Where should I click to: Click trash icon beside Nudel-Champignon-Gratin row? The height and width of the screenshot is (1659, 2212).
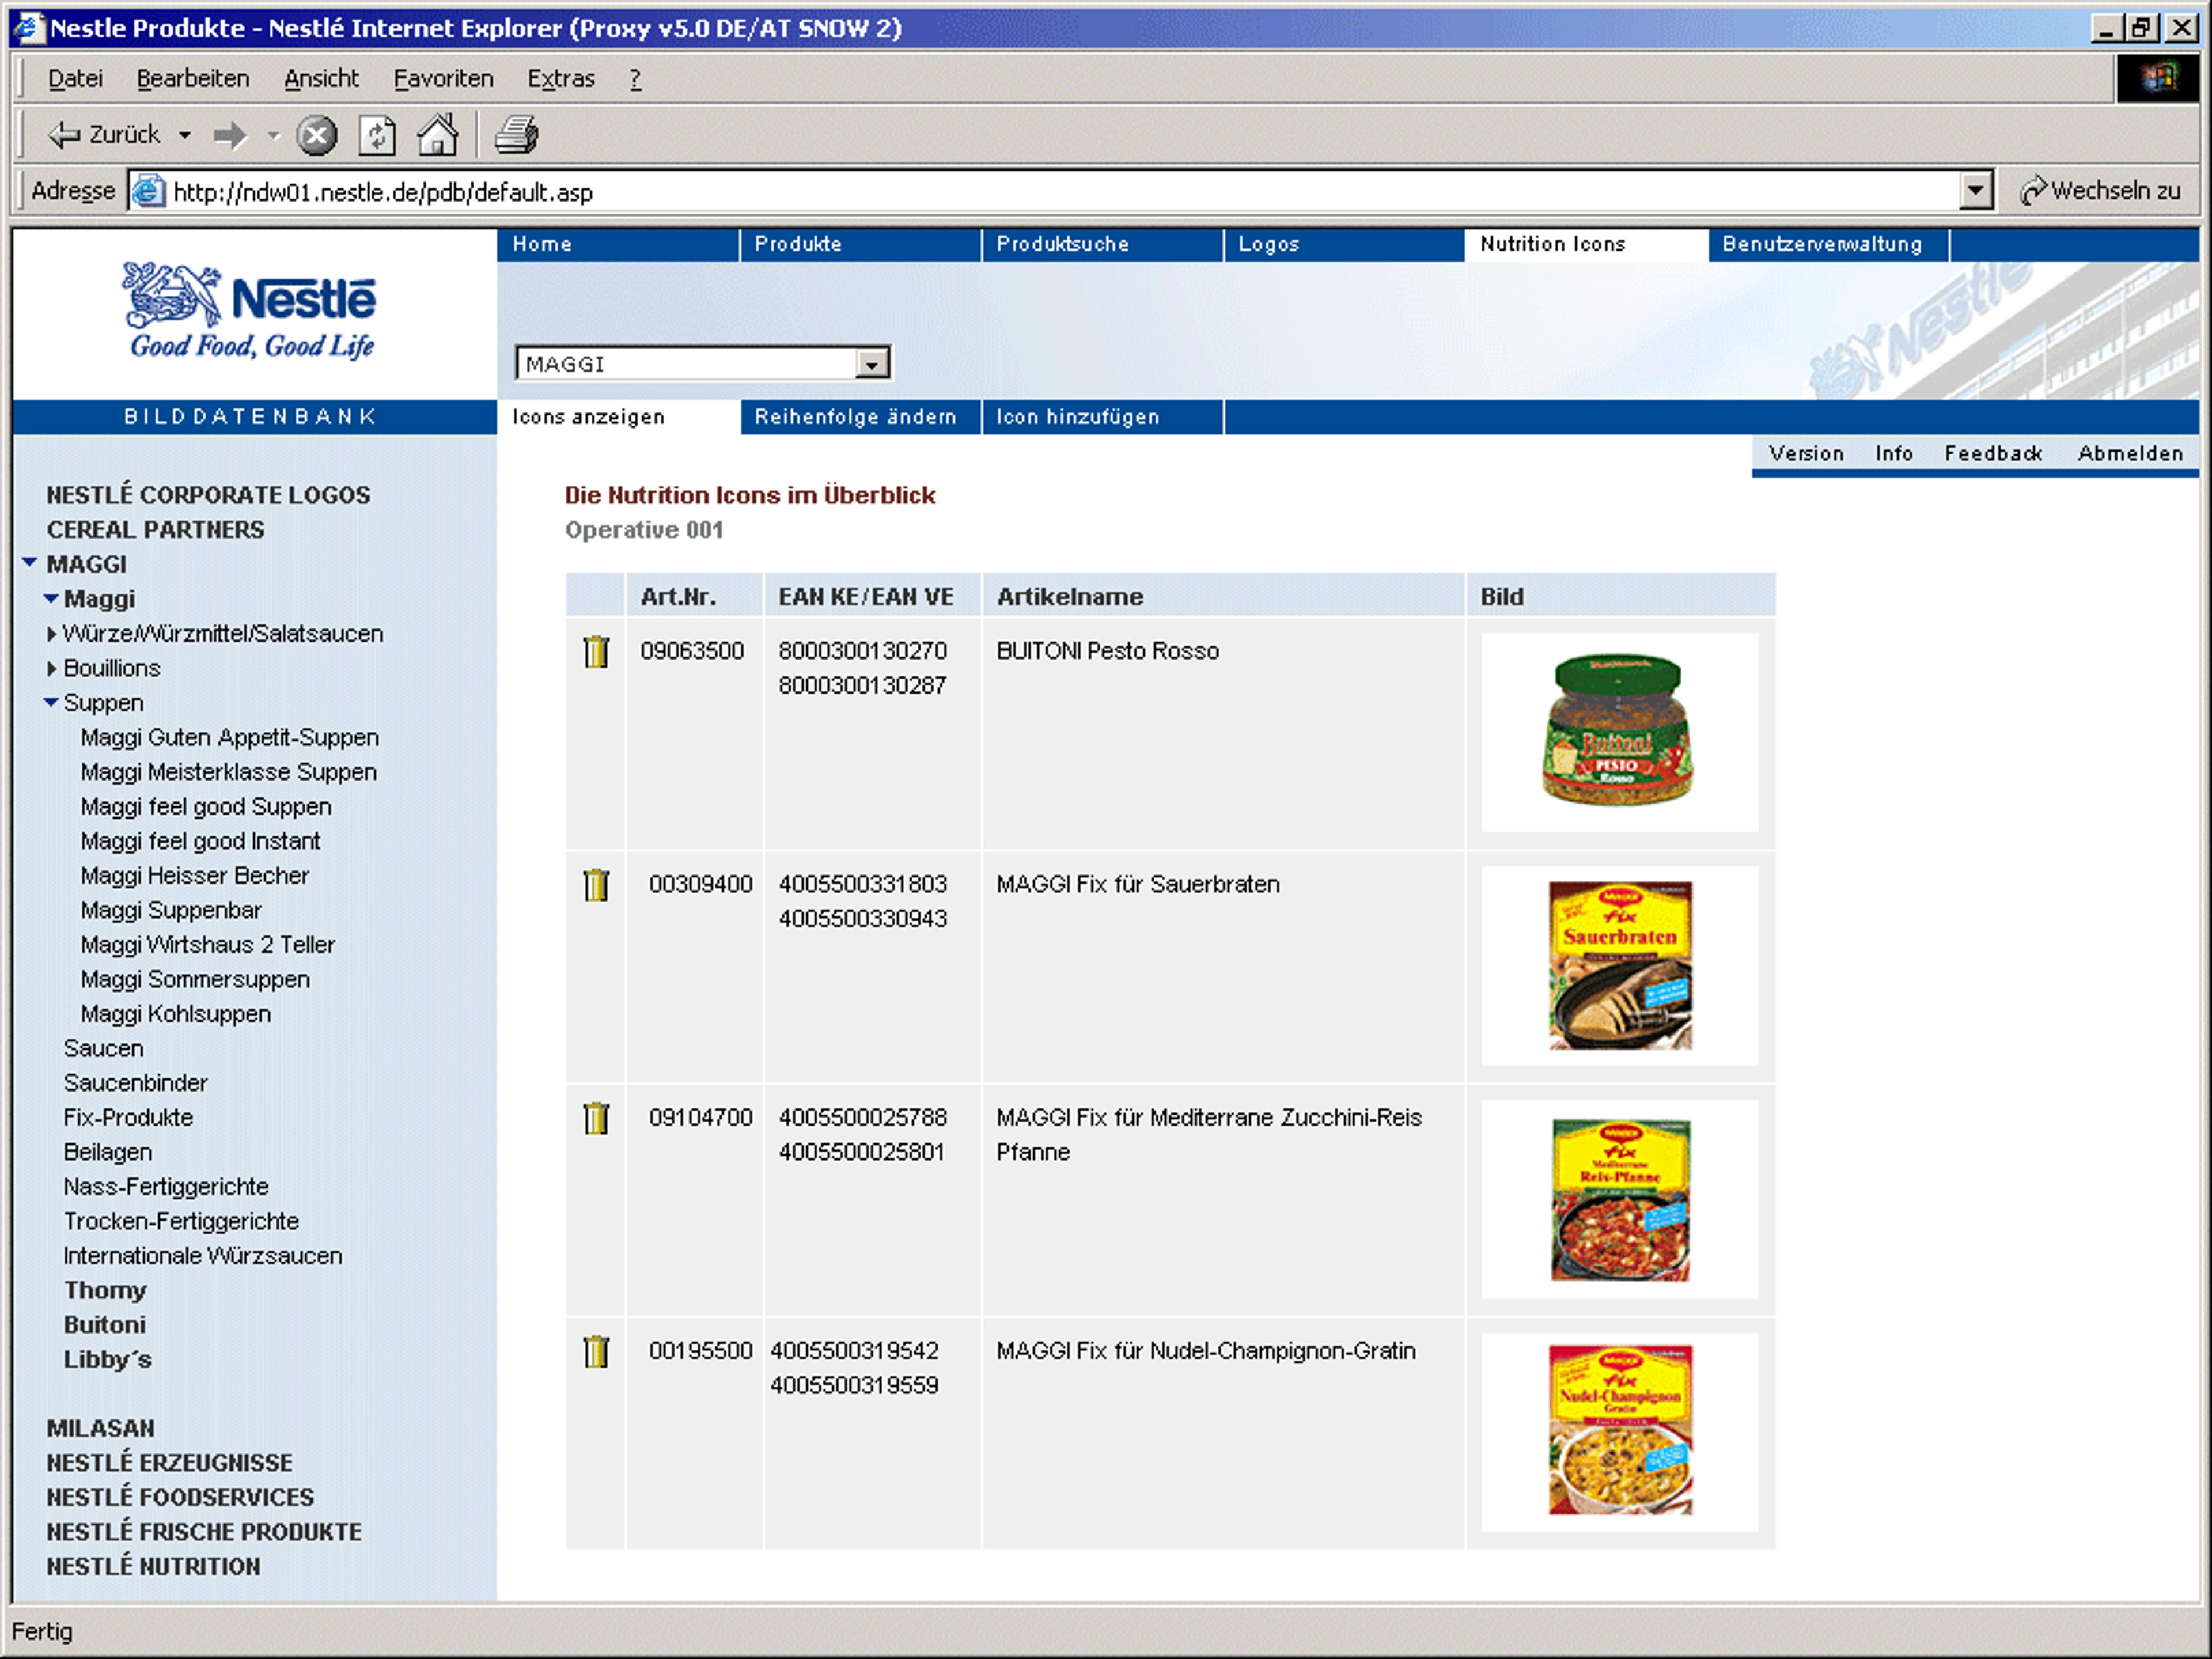click(x=596, y=1352)
